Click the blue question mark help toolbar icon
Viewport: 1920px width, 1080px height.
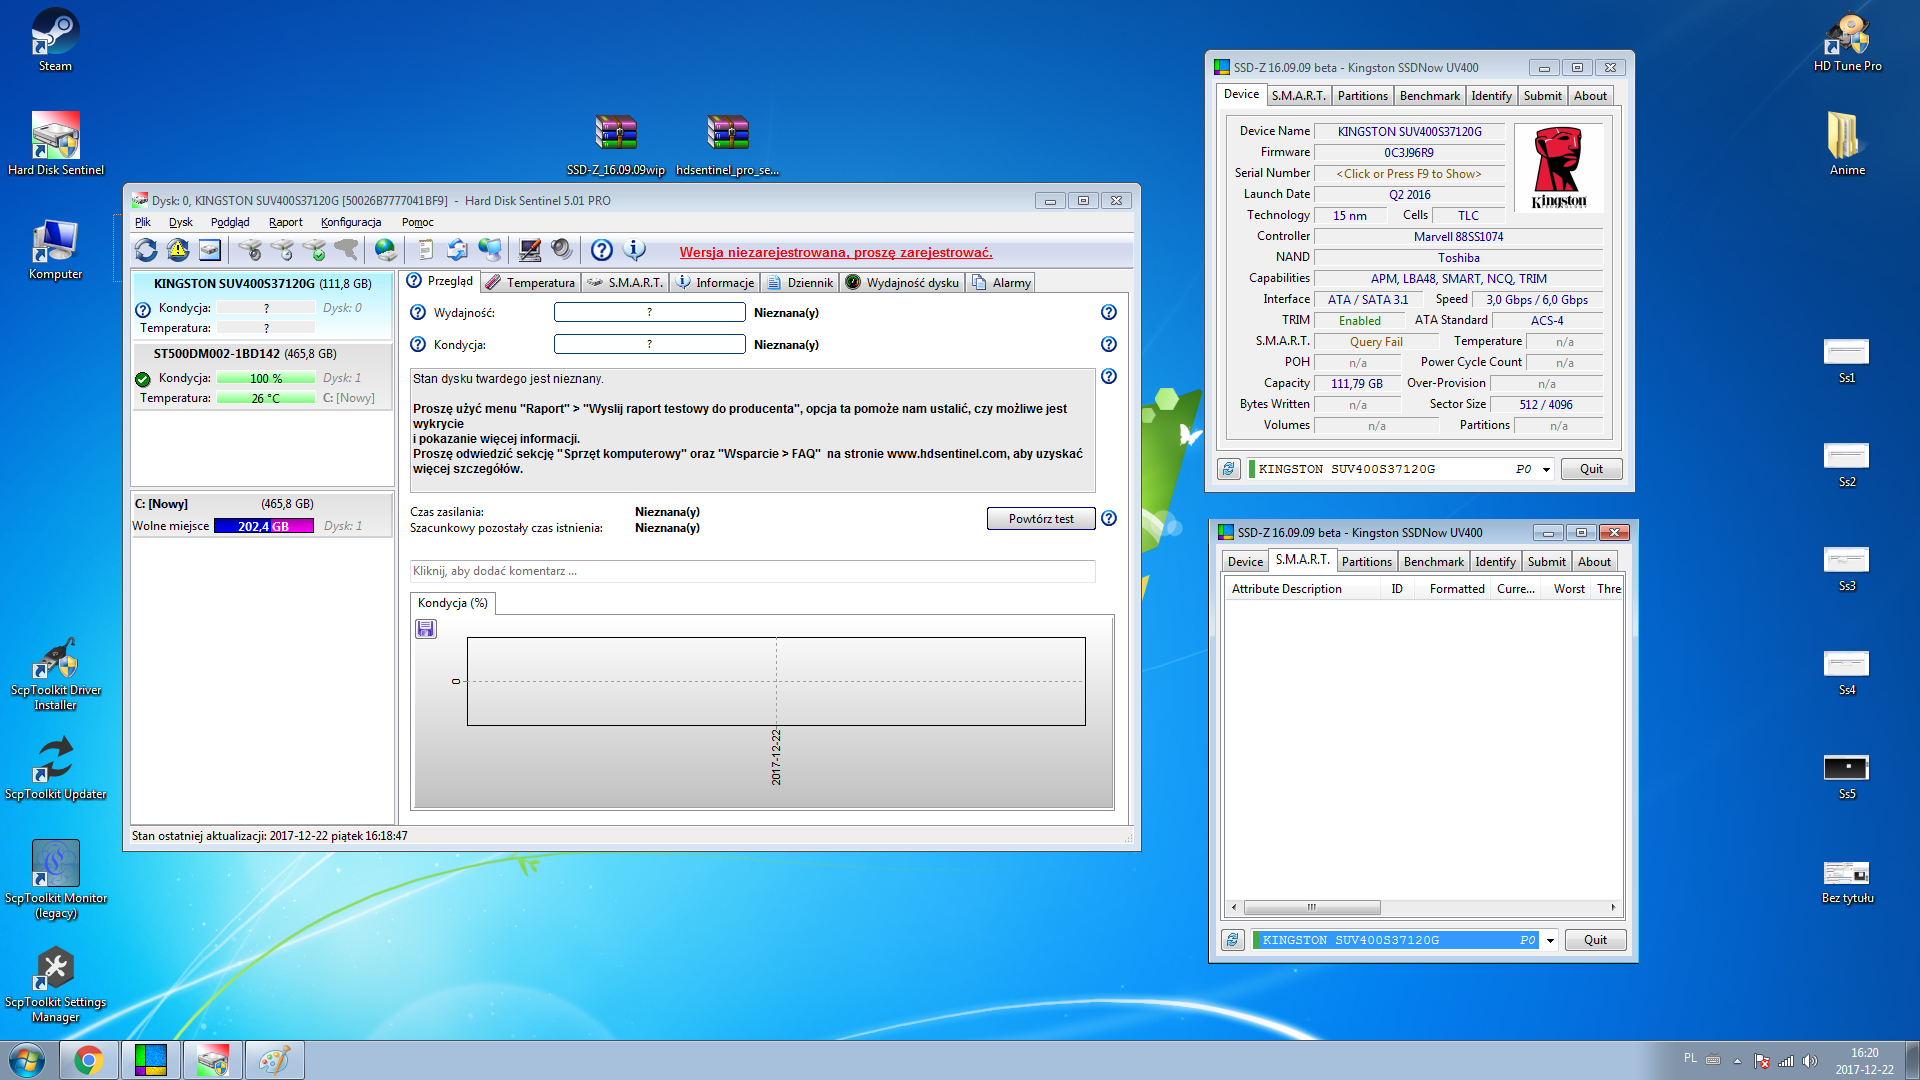click(x=601, y=250)
